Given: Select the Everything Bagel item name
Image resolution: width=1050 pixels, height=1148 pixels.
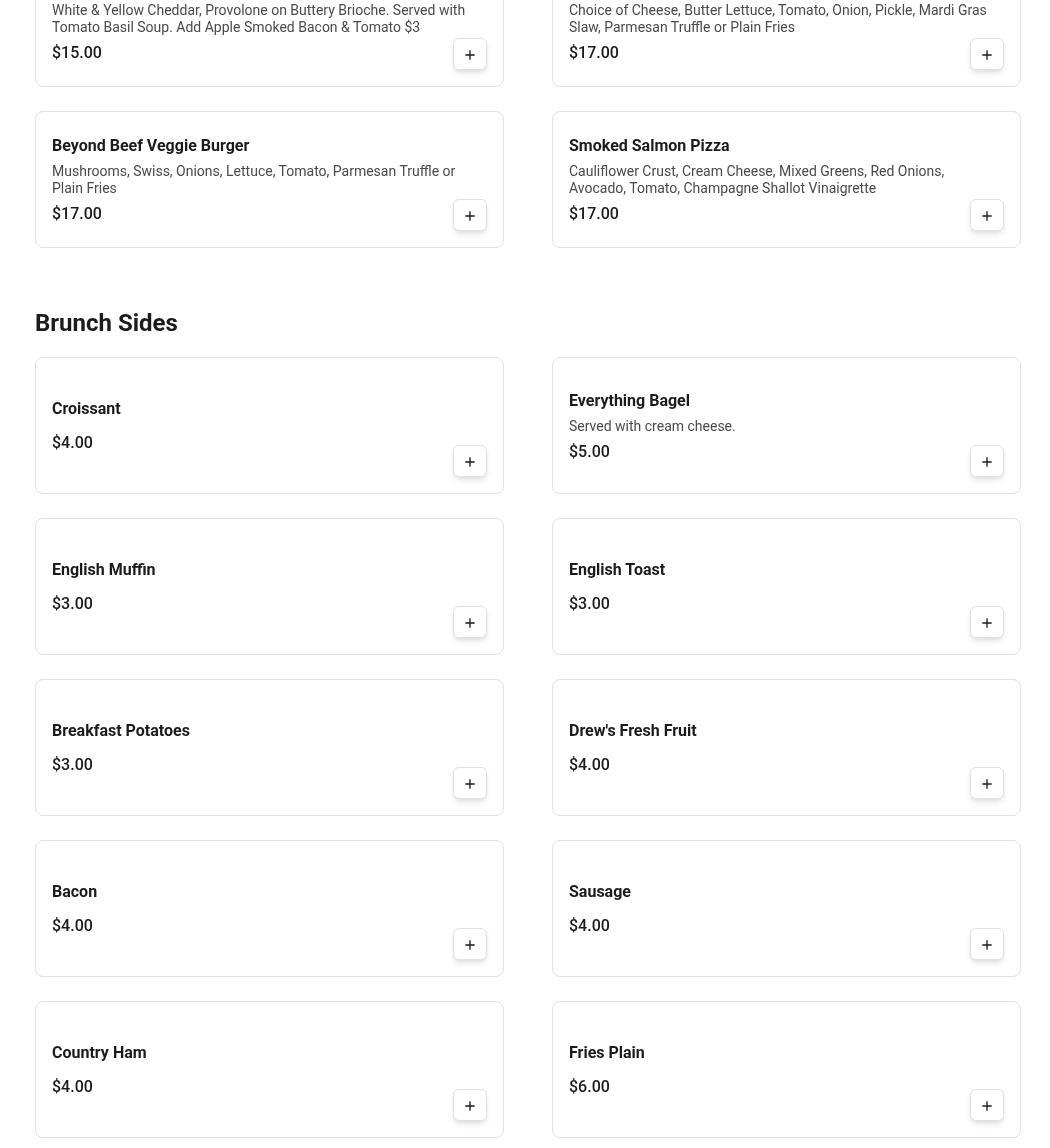Looking at the screenshot, I should (x=629, y=401).
